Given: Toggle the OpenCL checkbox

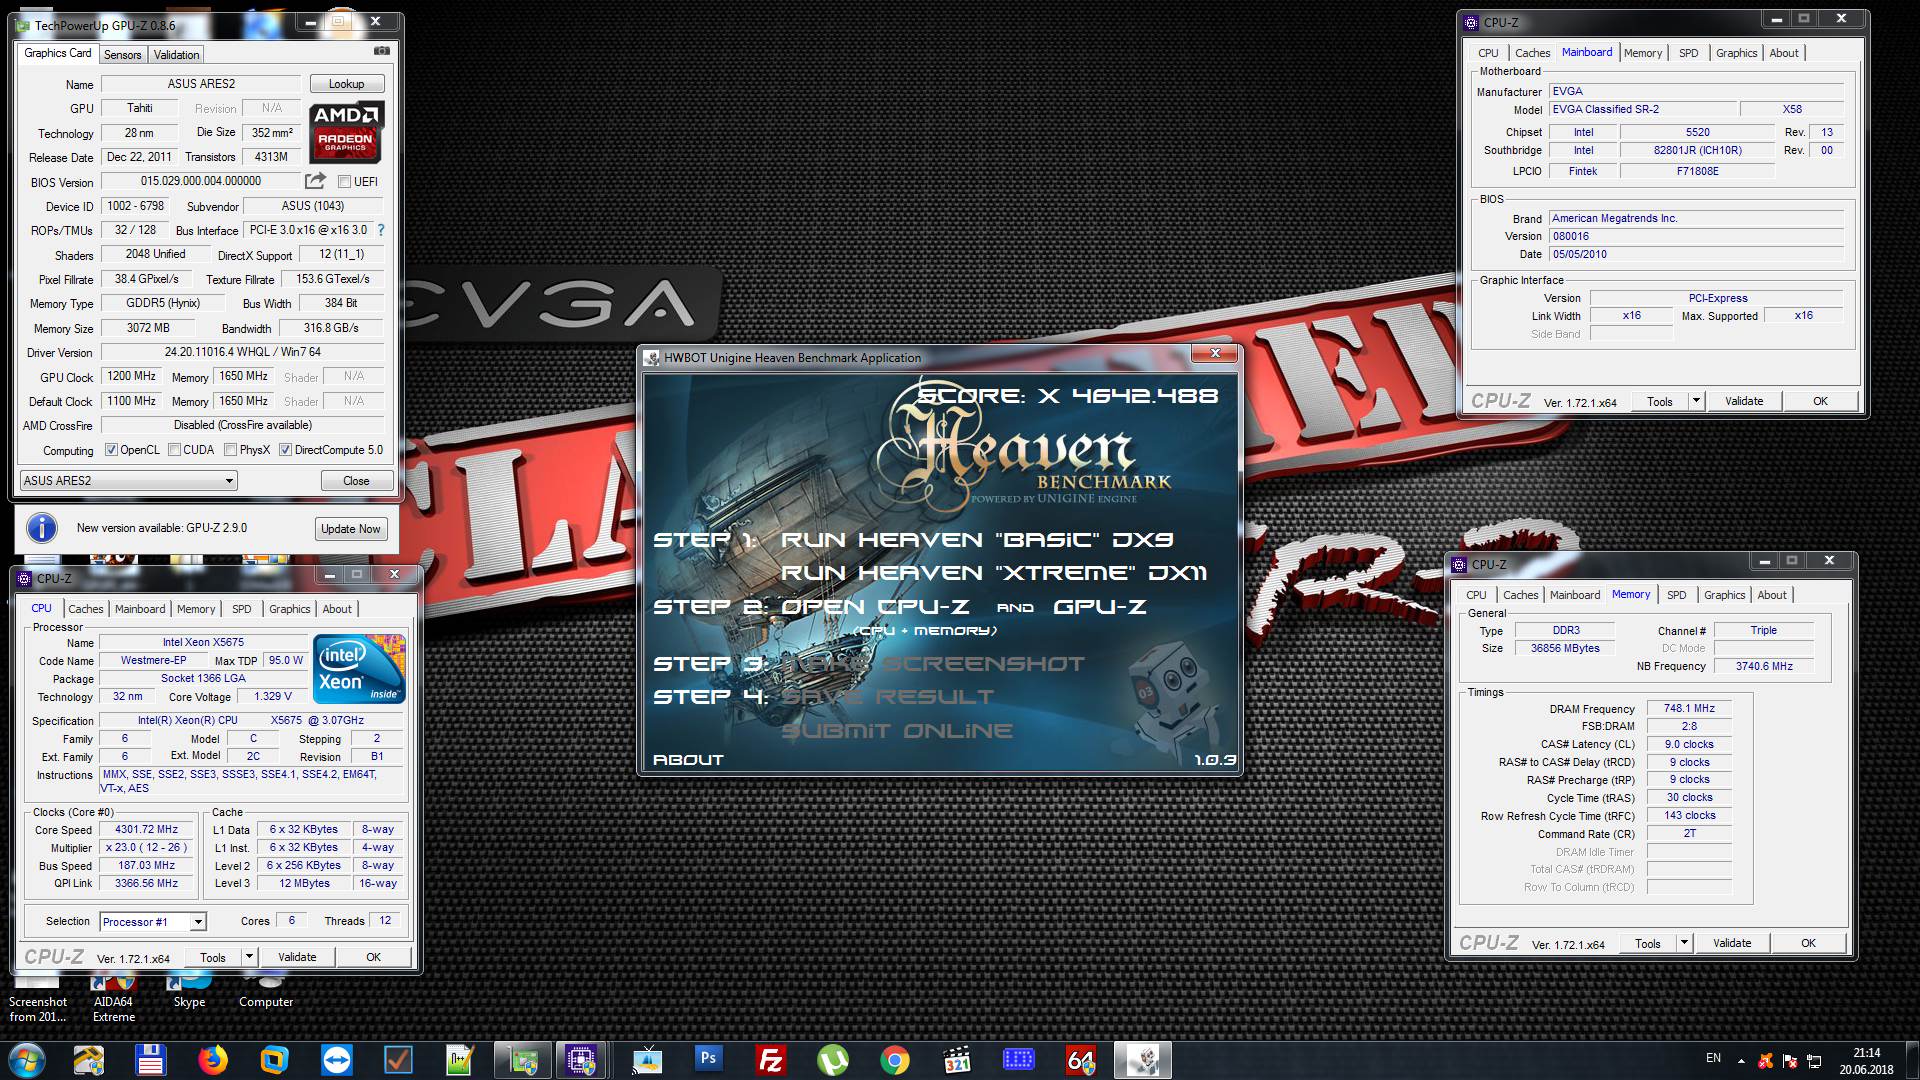Looking at the screenshot, I should 111,450.
